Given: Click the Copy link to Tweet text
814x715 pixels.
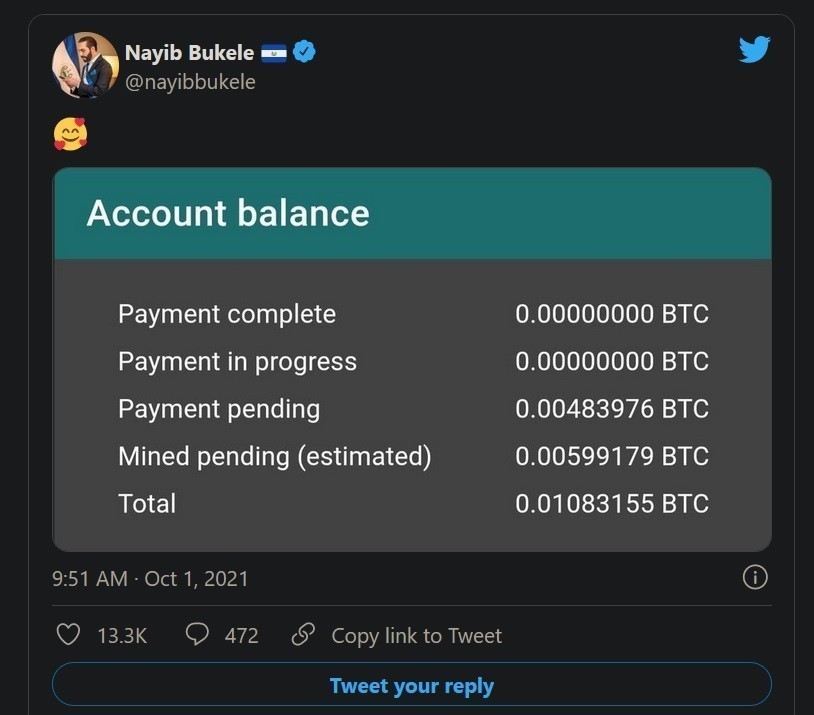Looking at the screenshot, I should [x=416, y=636].
